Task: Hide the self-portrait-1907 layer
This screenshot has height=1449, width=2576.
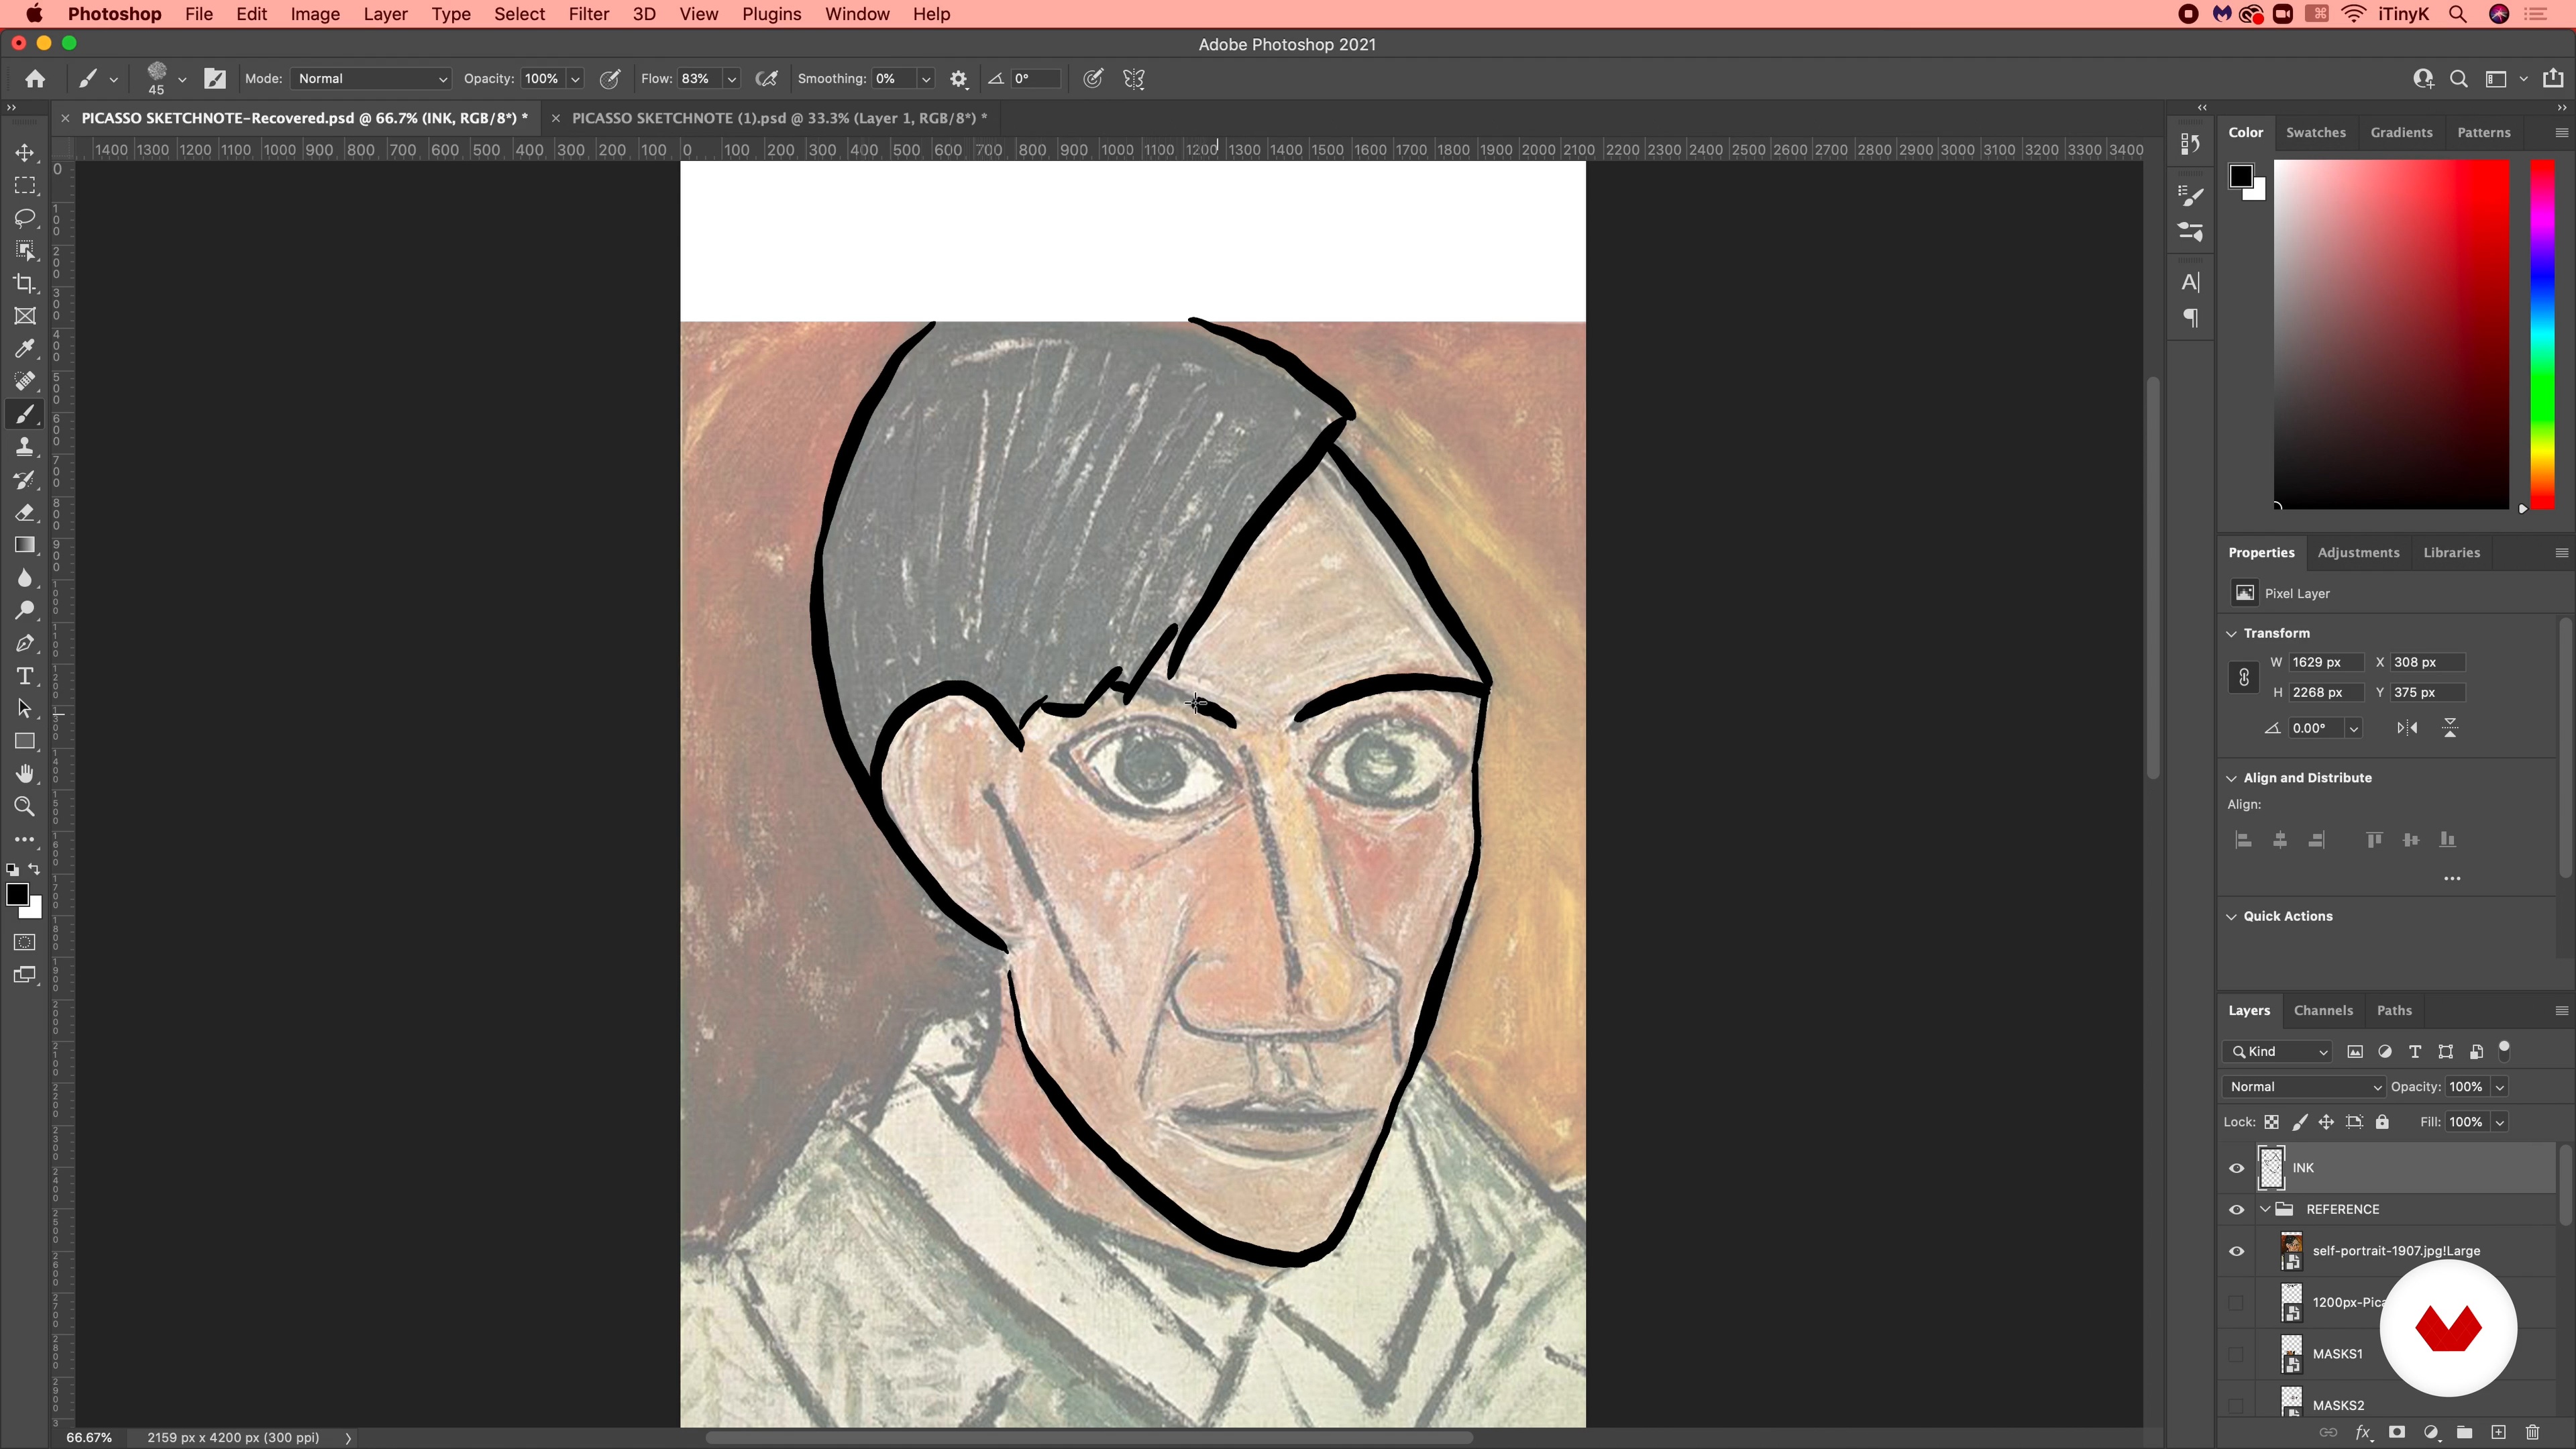Action: (2237, 1251)
